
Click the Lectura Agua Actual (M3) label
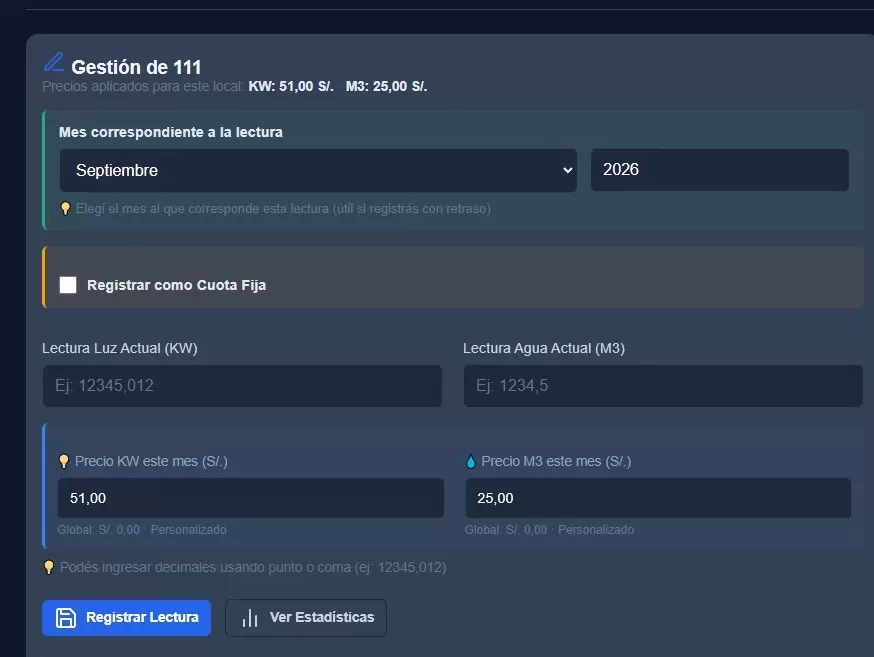544,348
